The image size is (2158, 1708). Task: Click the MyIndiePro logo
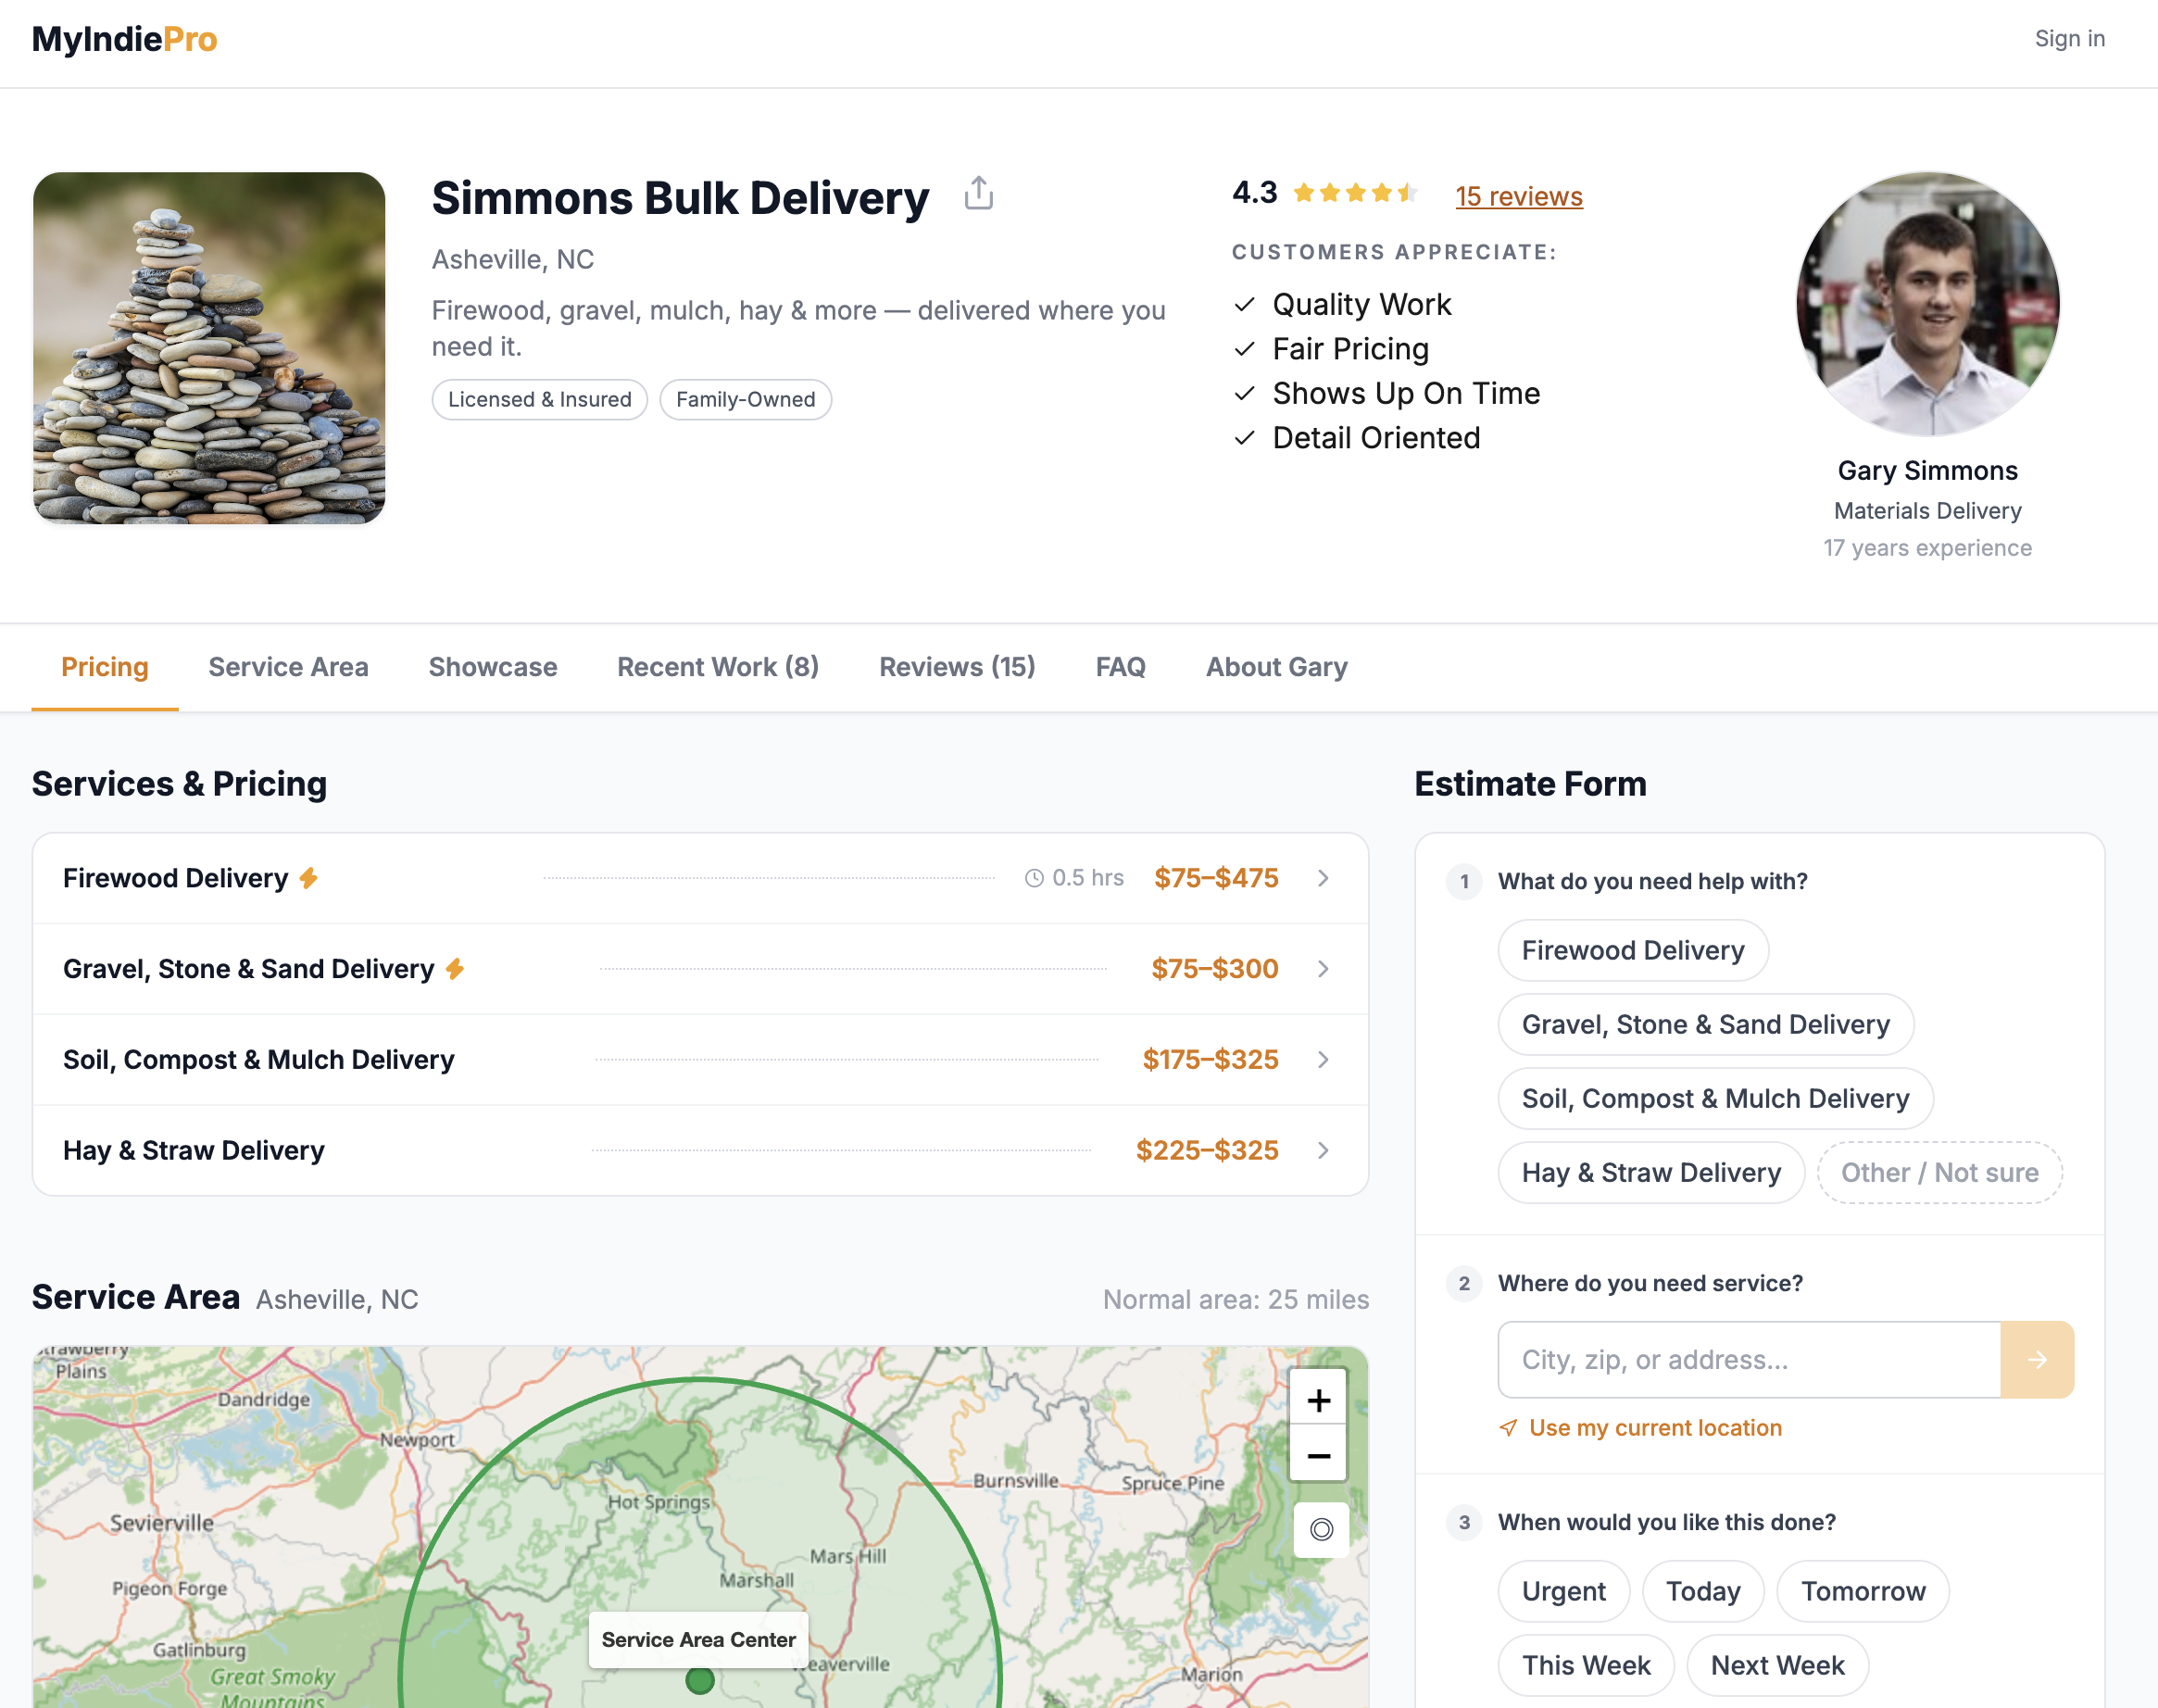[x=125, y=39]
